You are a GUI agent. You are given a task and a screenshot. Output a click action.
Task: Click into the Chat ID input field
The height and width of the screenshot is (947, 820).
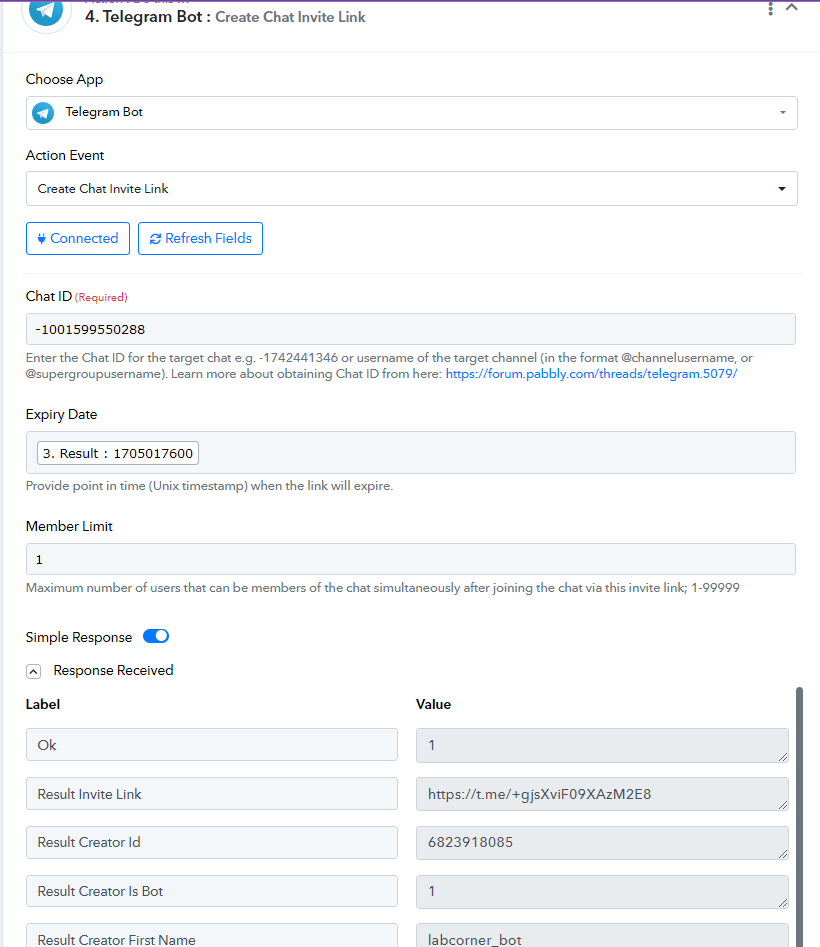point(411,329)
